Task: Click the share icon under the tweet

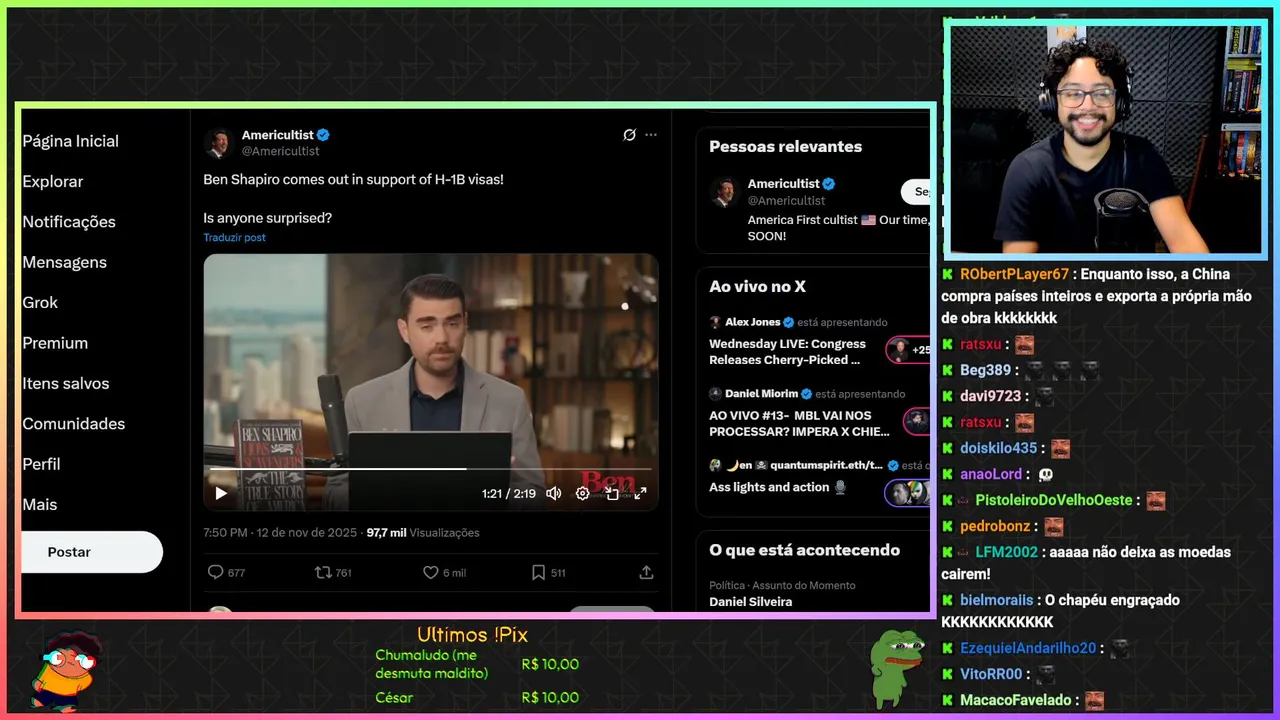Action: [x=646, y=572]
